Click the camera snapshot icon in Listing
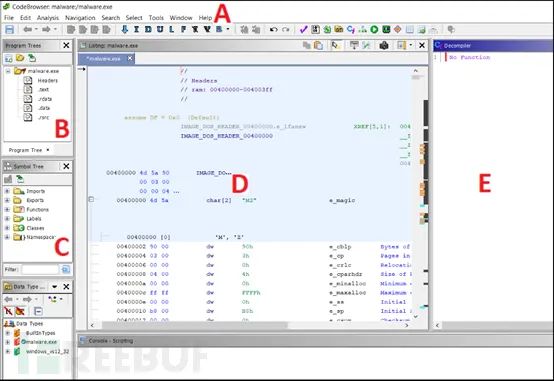Viewport: 554px width, 381px height. [x=384, y=45]
